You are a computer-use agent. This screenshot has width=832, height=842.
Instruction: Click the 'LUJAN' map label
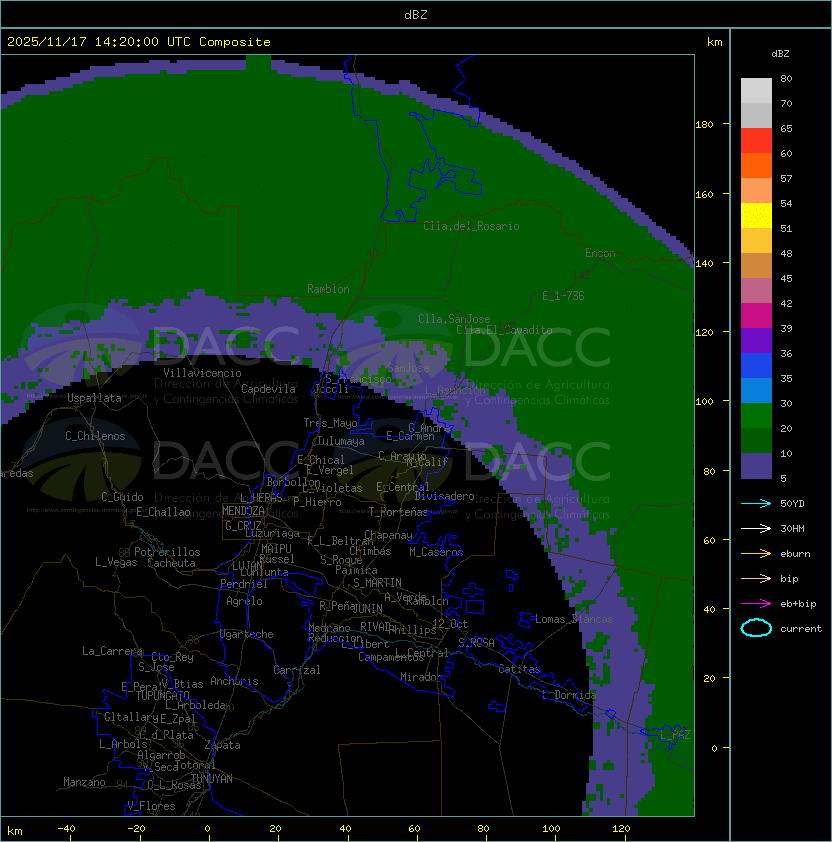click(x=247, y=565)
